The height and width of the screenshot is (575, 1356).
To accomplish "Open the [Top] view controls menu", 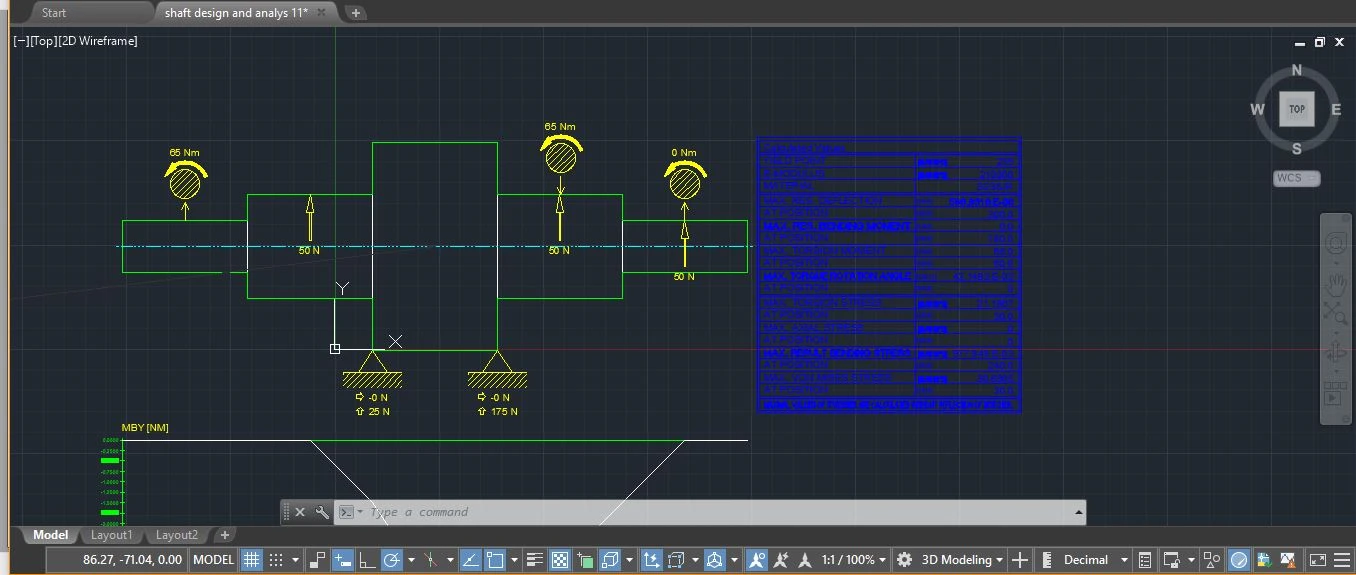I will (x=44, y=41).
